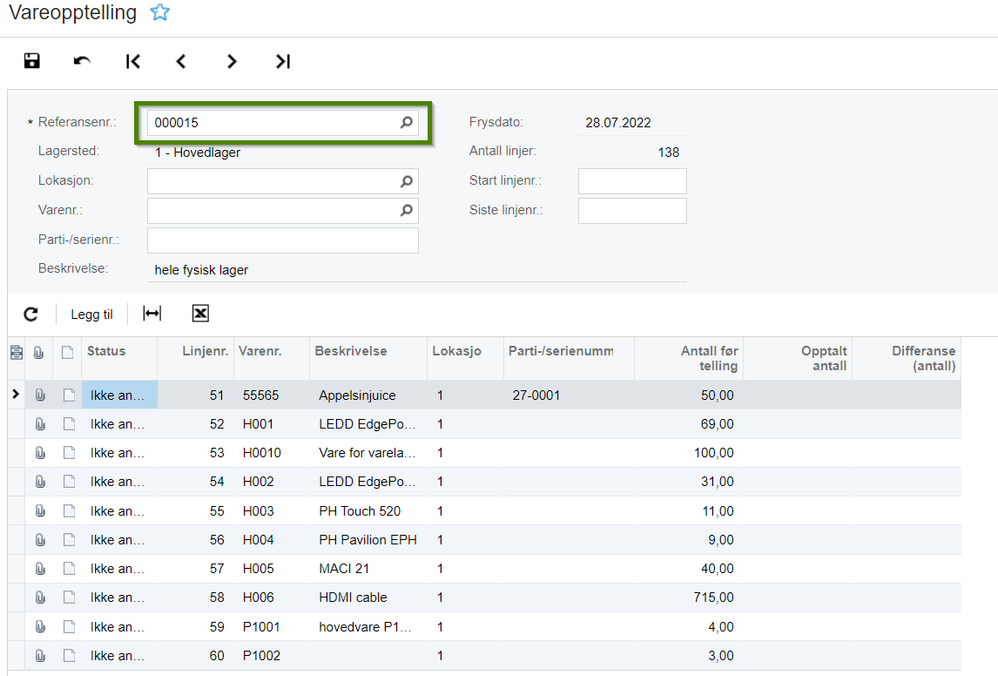This screenshot has height=676, width=998.
Task: Click Legg til button
Action: click(92, 314)
